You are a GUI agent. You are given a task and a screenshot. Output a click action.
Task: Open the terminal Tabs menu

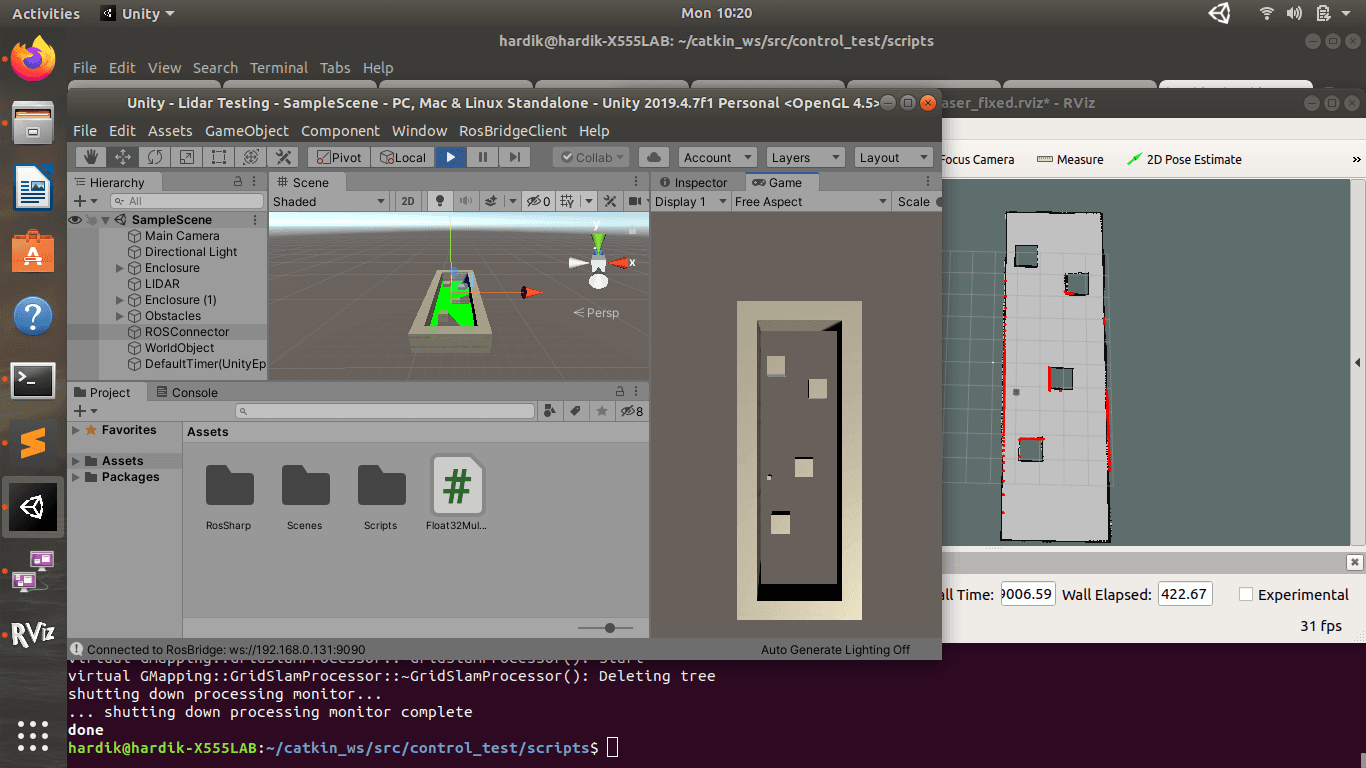tap(335, 68)
